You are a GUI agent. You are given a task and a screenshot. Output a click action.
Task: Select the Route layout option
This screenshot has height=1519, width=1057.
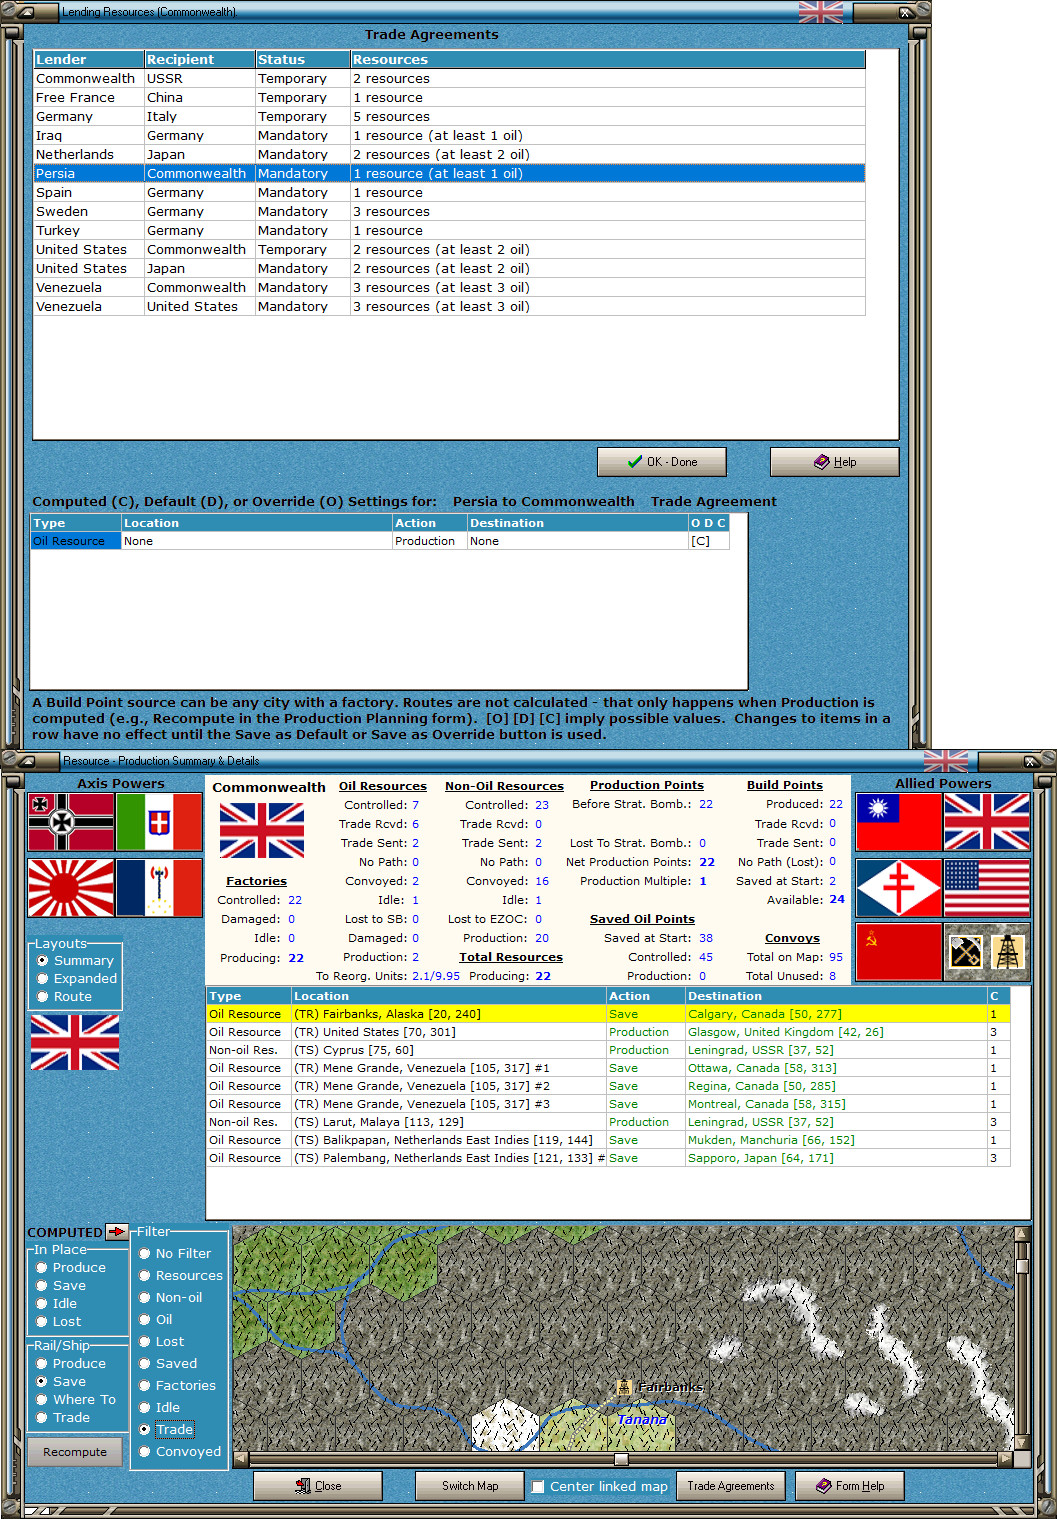click(64, 996)
